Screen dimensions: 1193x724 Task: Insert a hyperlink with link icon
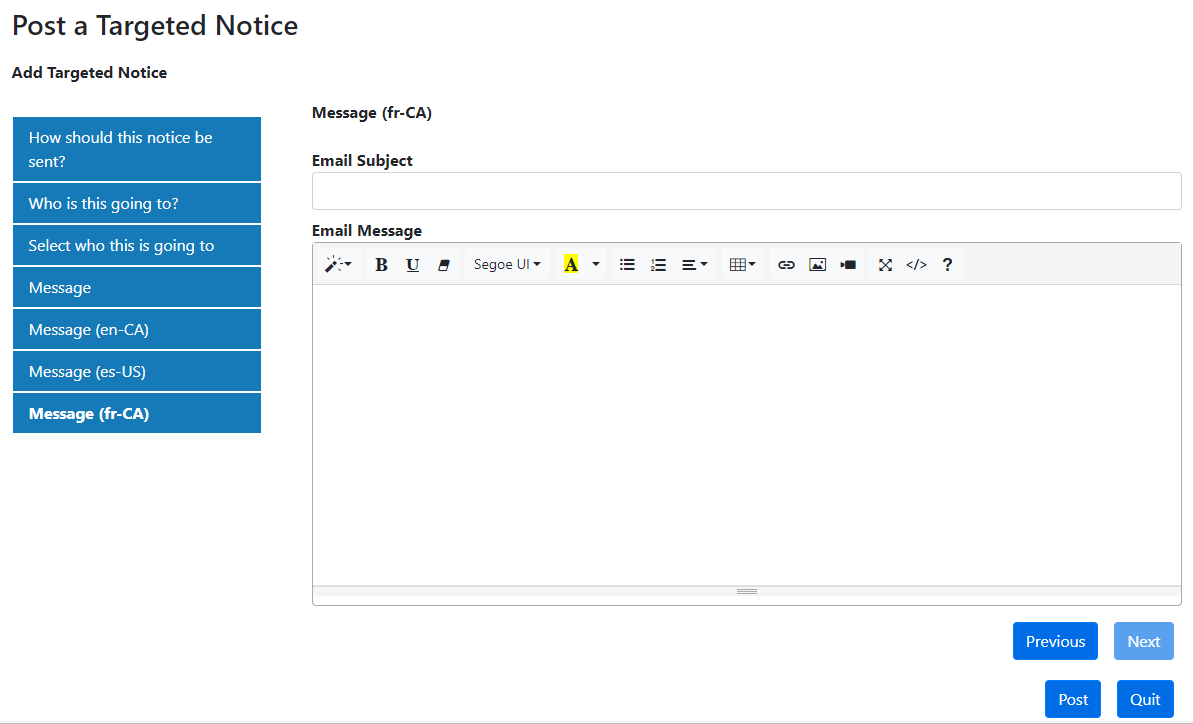pos(786,265)
